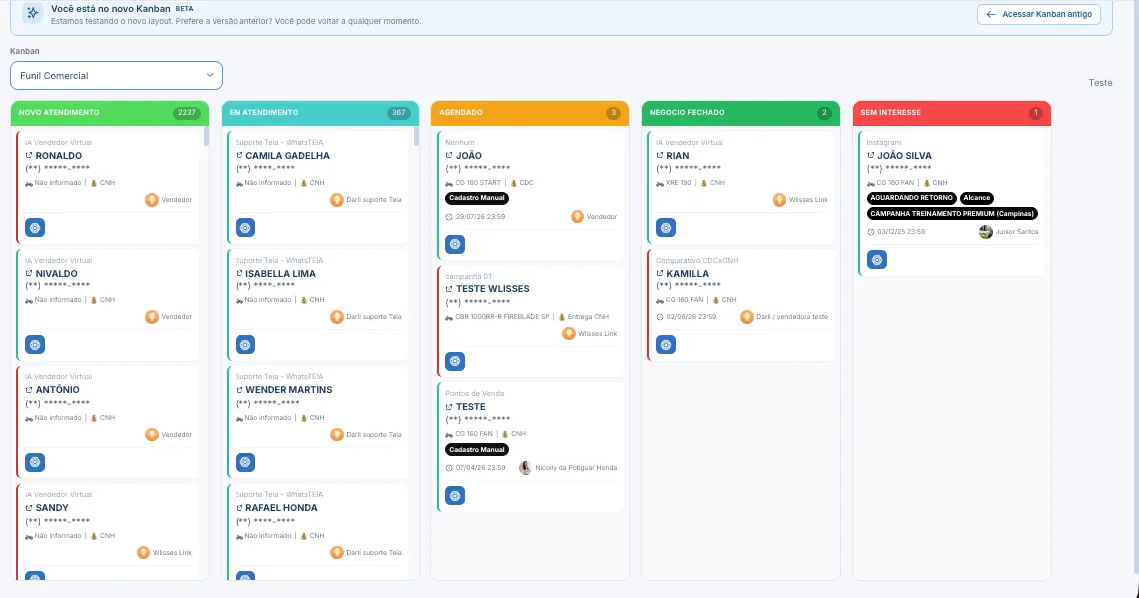Image resolution: width=1139 pixels, height=598 pixels.
Task: Click clock icon beside 03/12/25 23:59
Action: pos(871,232)
